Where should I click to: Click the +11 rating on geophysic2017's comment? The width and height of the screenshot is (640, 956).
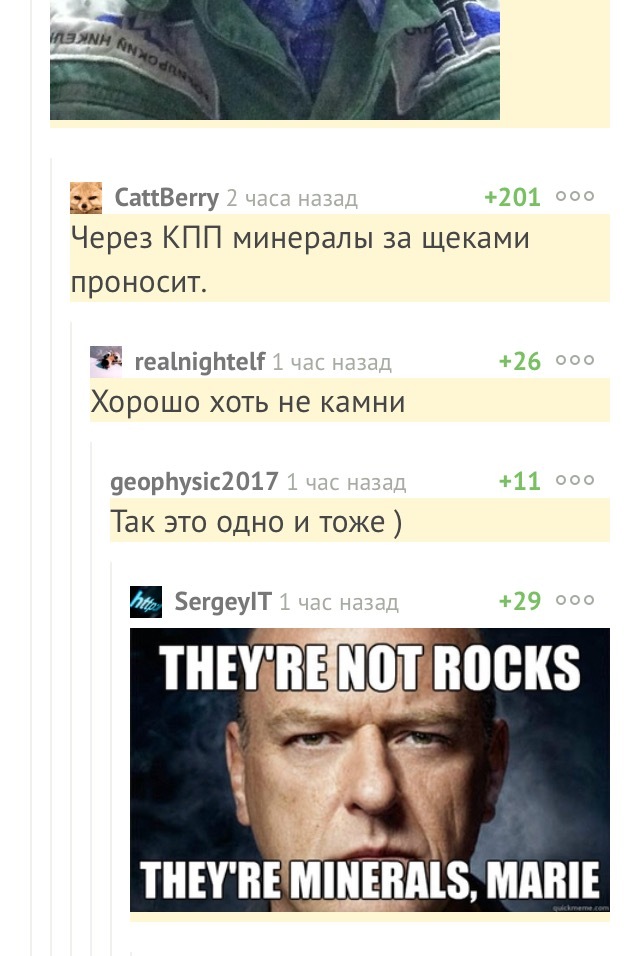click(x=519, y=482)
